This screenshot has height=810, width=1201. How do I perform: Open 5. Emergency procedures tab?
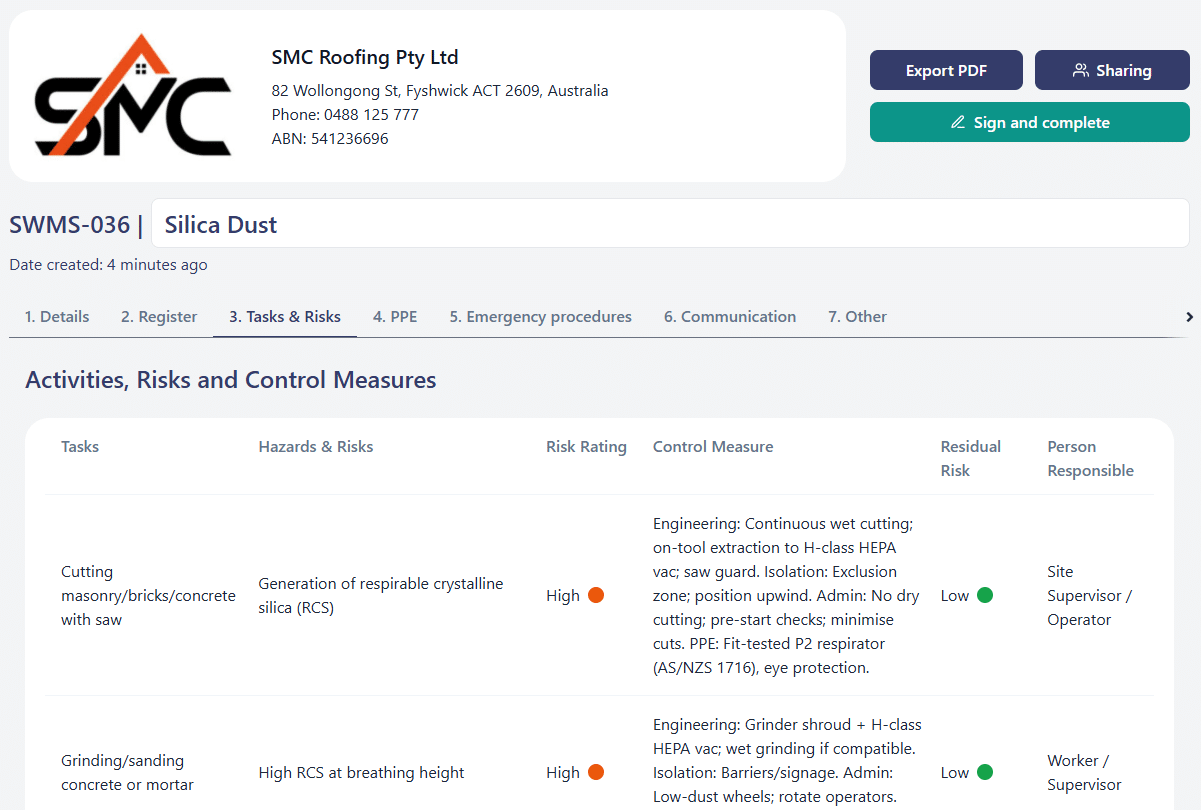(540, 317)
